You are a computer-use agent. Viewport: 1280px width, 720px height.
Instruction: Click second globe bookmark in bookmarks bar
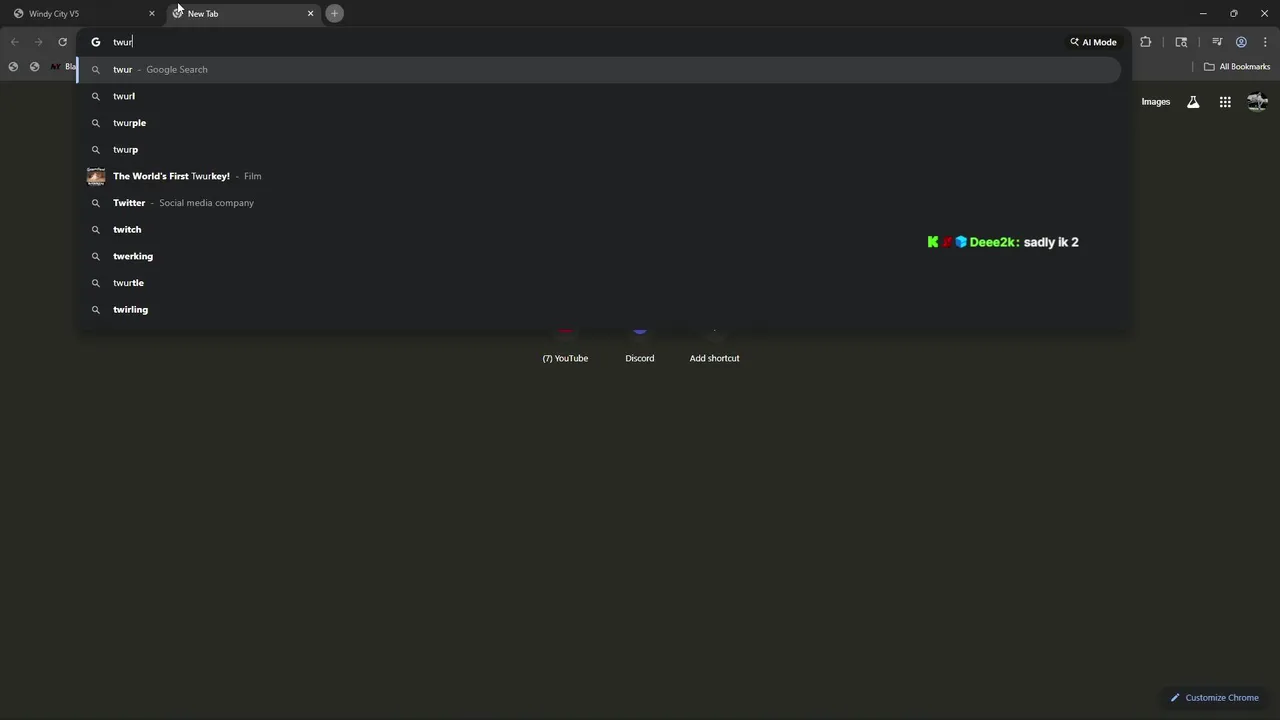coord(34,67)
